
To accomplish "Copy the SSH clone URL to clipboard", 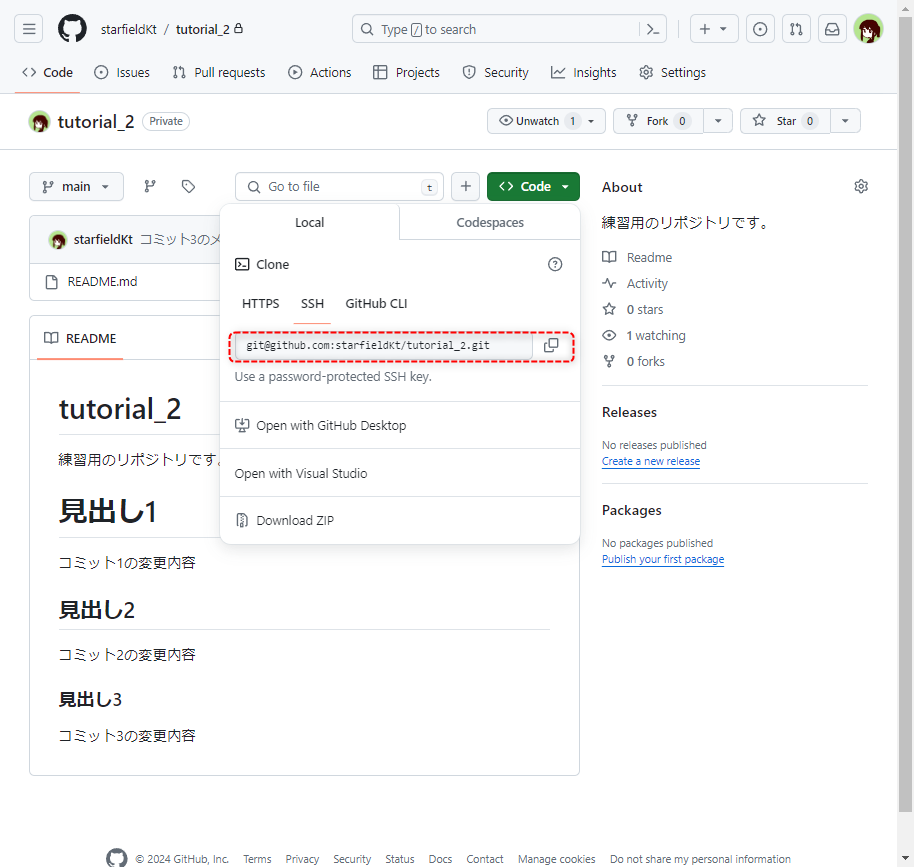I will tap(551, 345).
